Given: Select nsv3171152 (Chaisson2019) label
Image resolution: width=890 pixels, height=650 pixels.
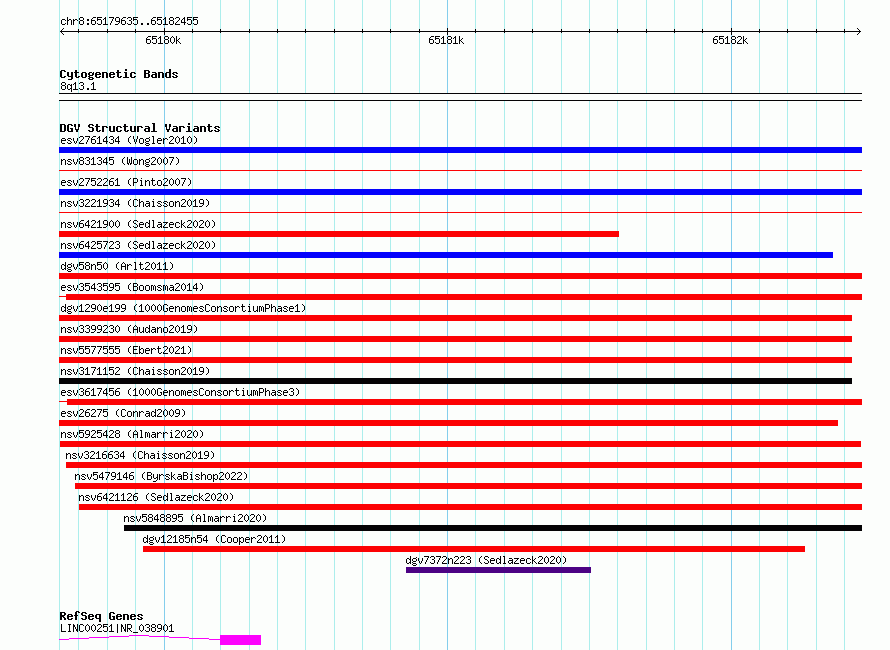Looking at the screenshot, I should click(135, 371).
